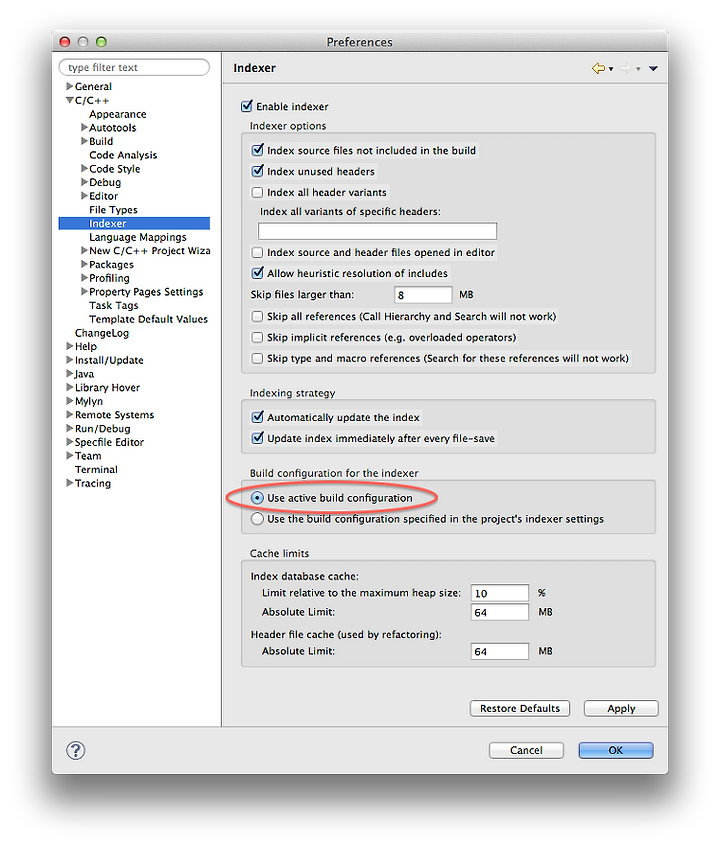
Task: Toggle Index unused headers
Action: pyautogui.click(x=257, y=171)
